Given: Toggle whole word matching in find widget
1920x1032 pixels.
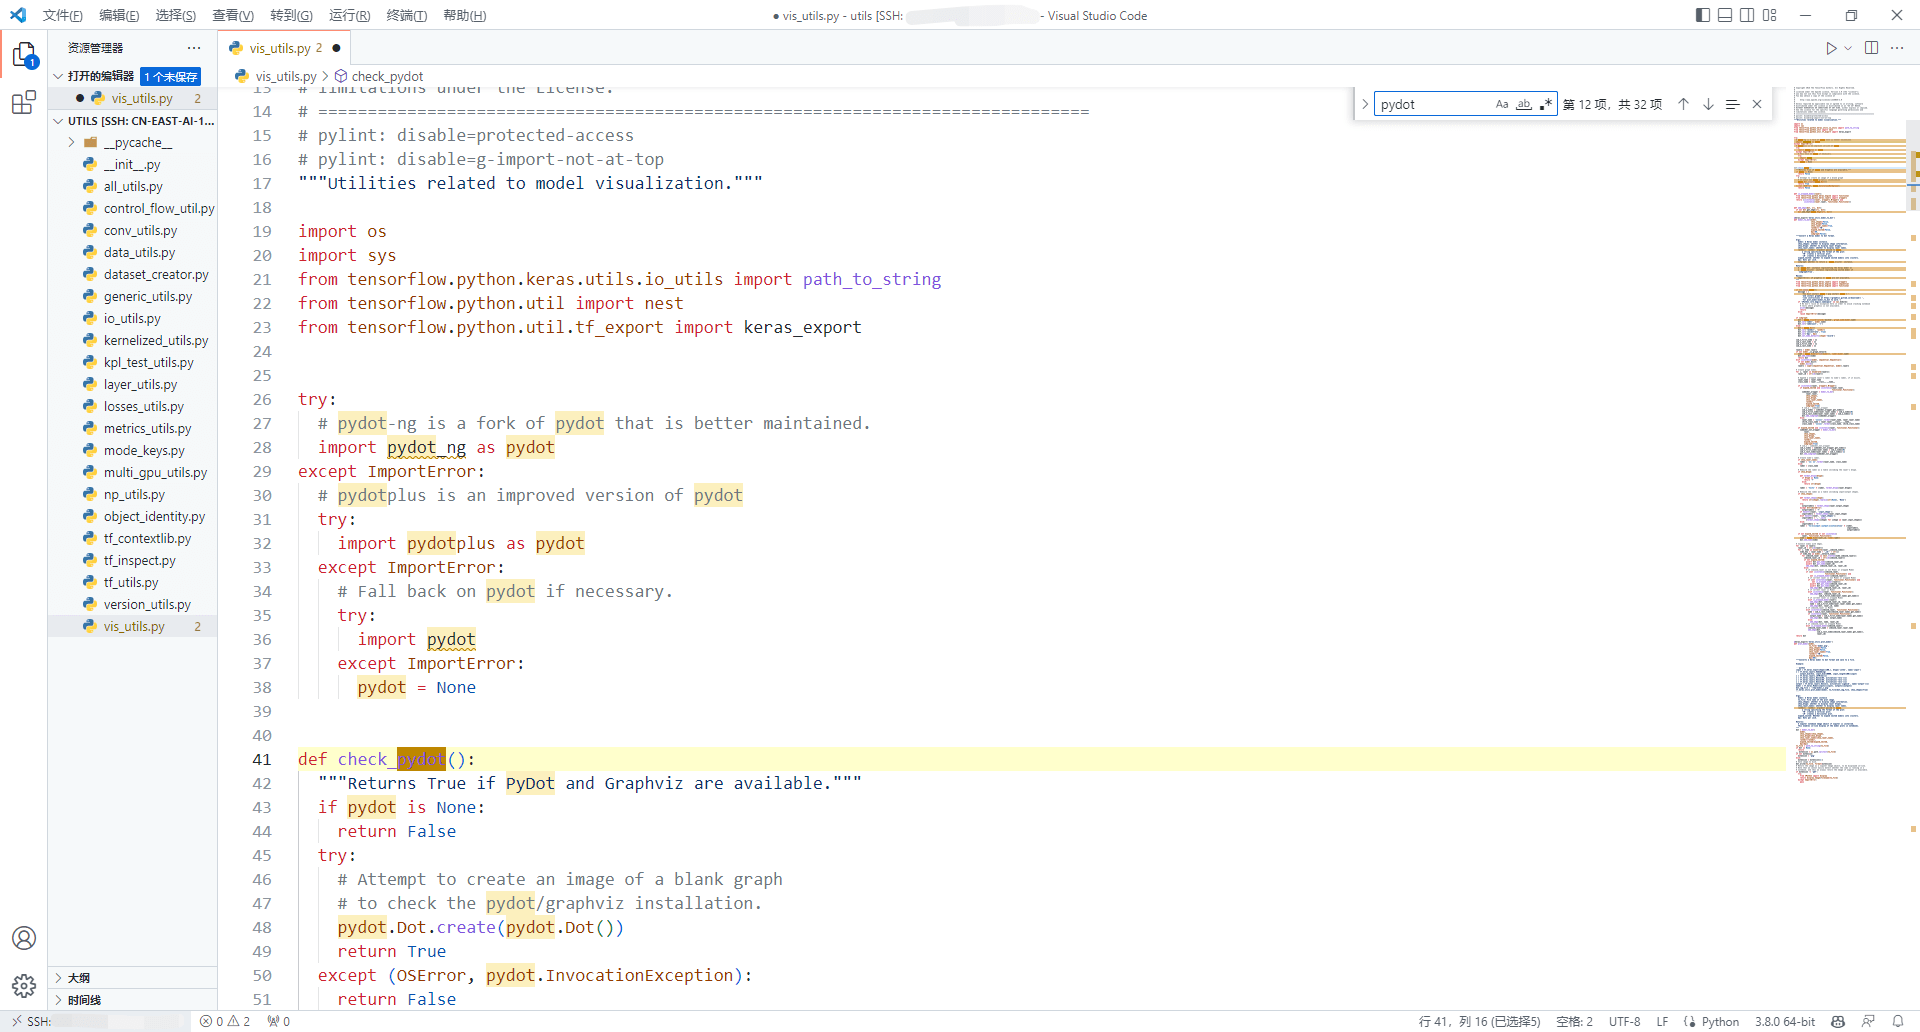Looking at the screenshot, I should point(1524,103).
